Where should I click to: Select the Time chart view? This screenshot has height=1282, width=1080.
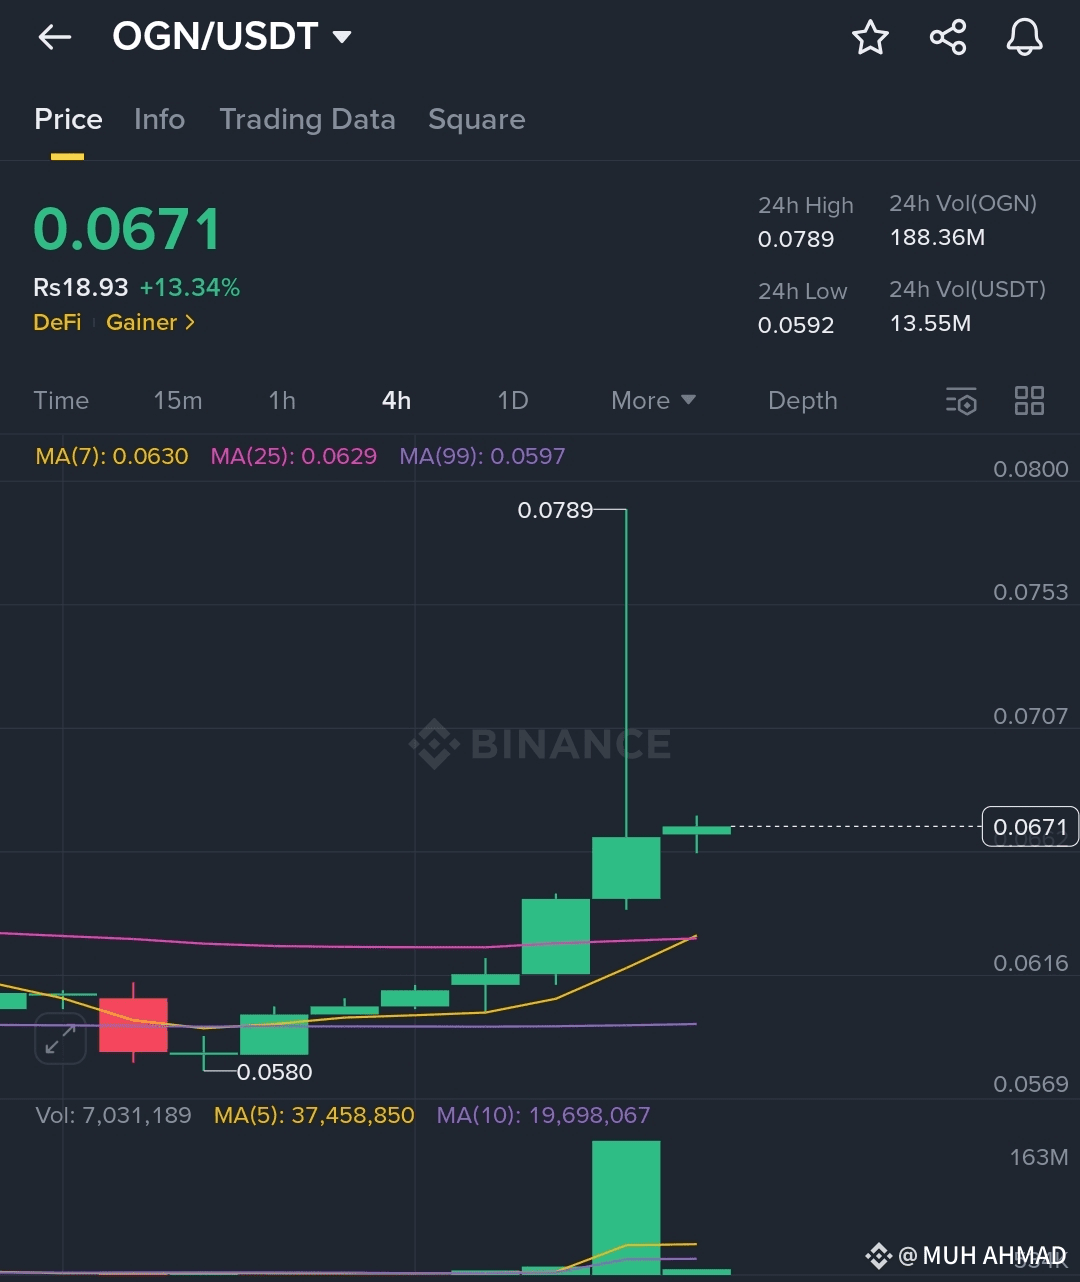(x=61, y=401)
